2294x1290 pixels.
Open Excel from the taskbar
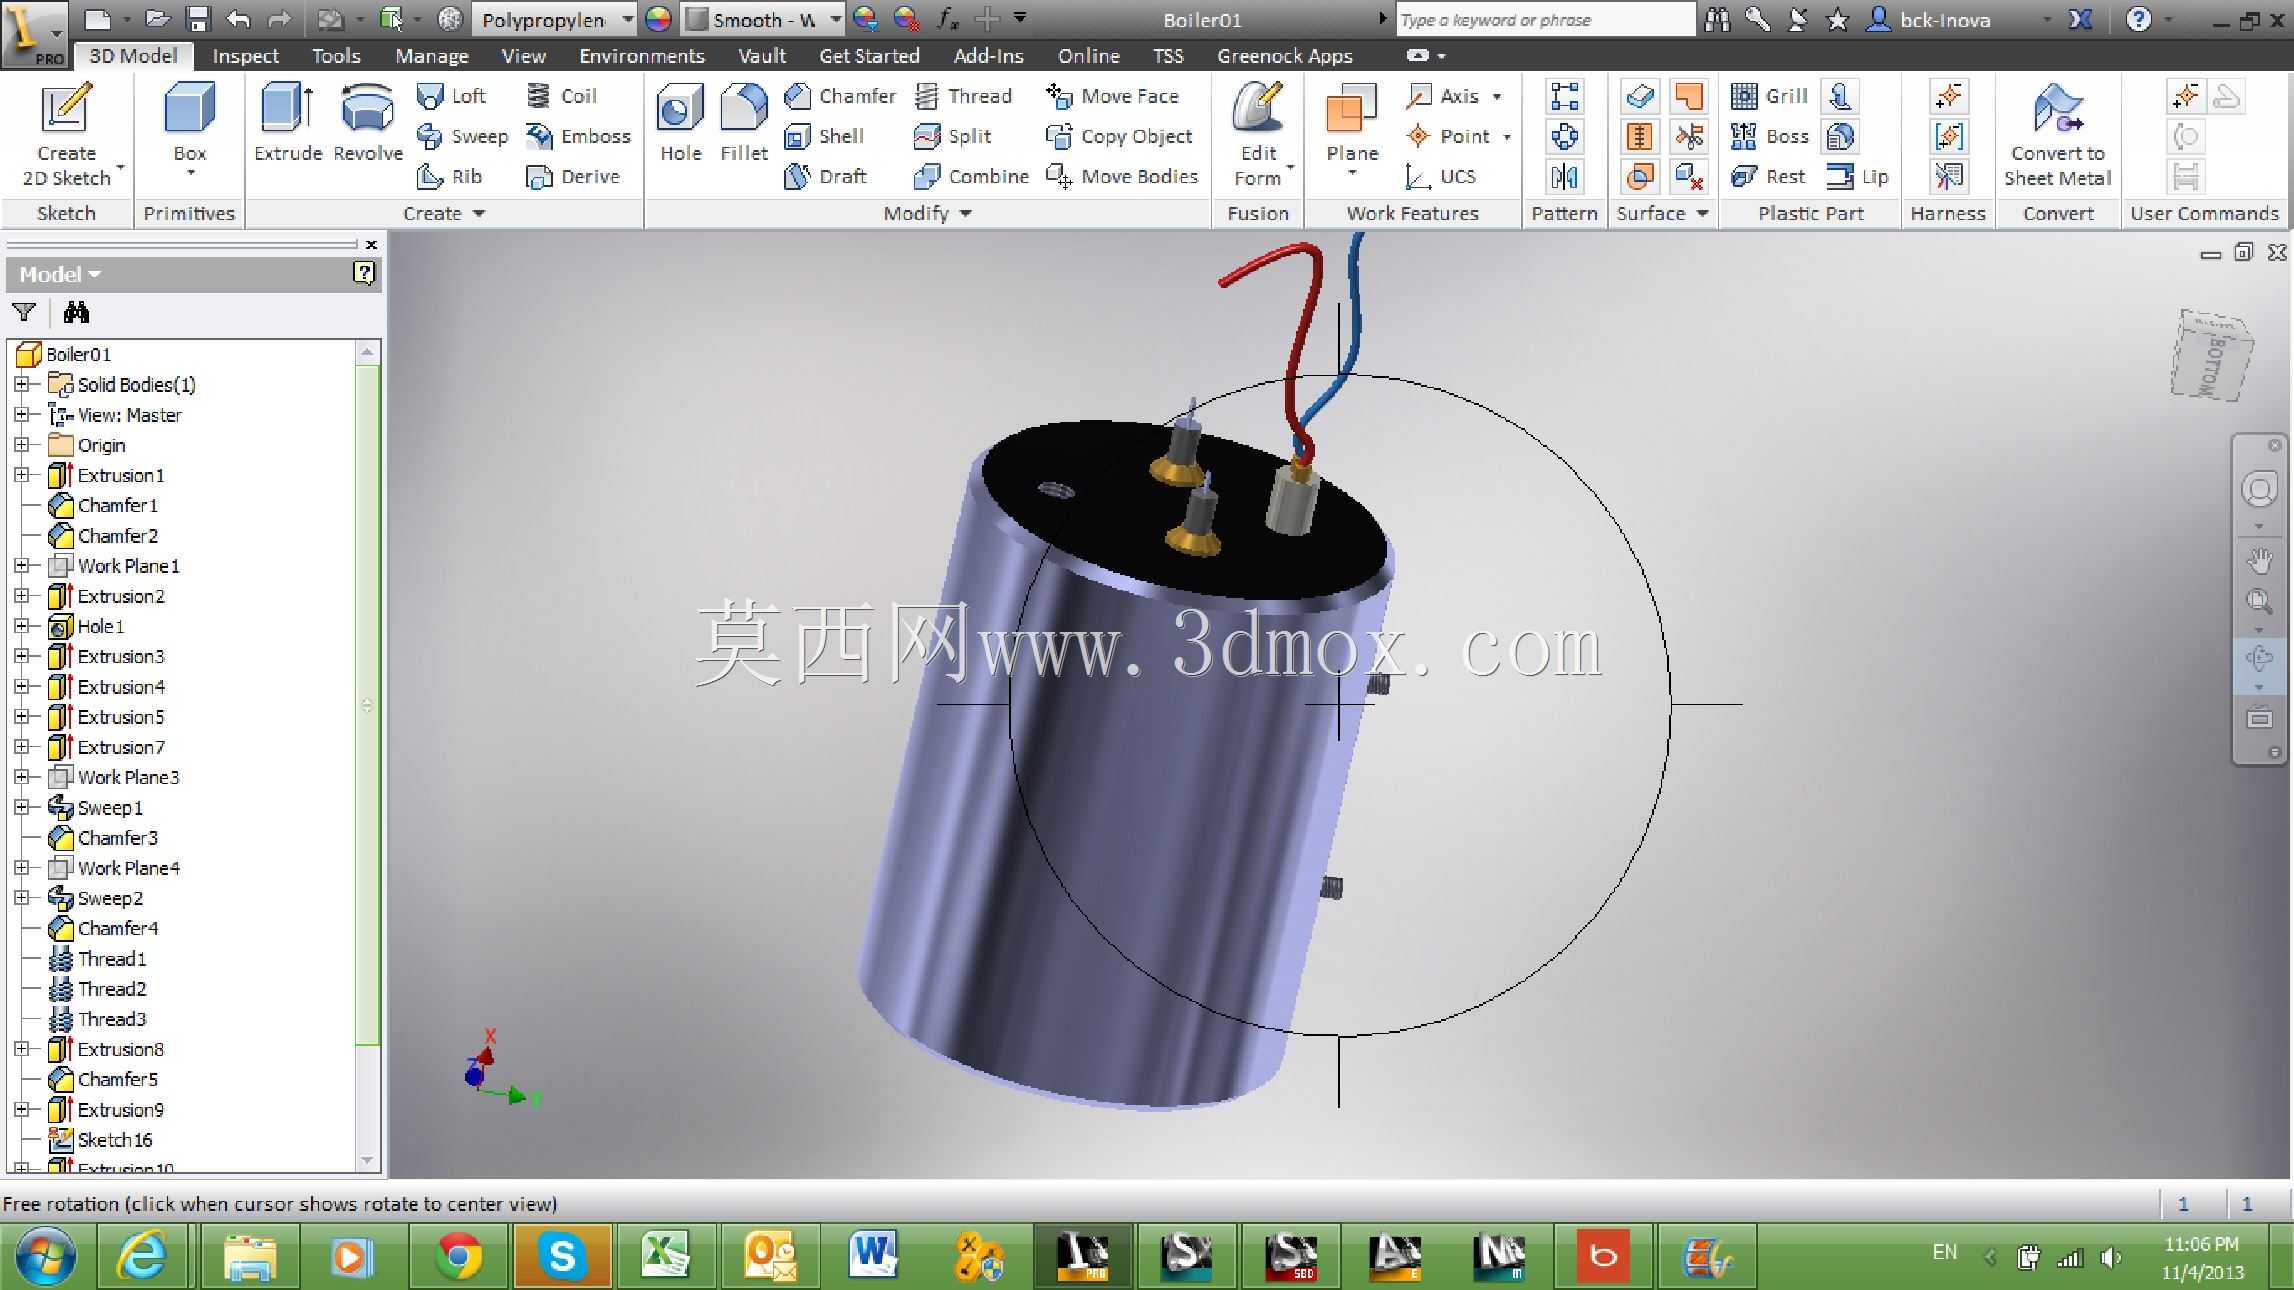666,1256
